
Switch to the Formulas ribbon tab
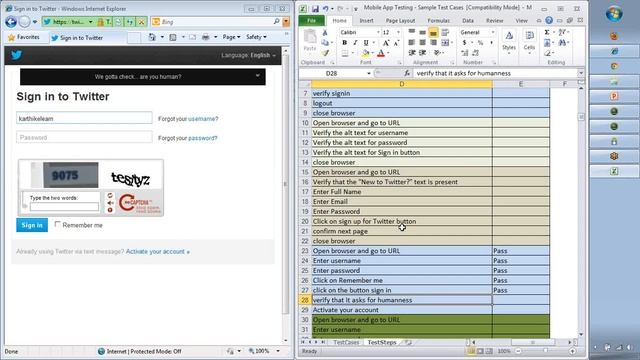click(x=438, y=20)
